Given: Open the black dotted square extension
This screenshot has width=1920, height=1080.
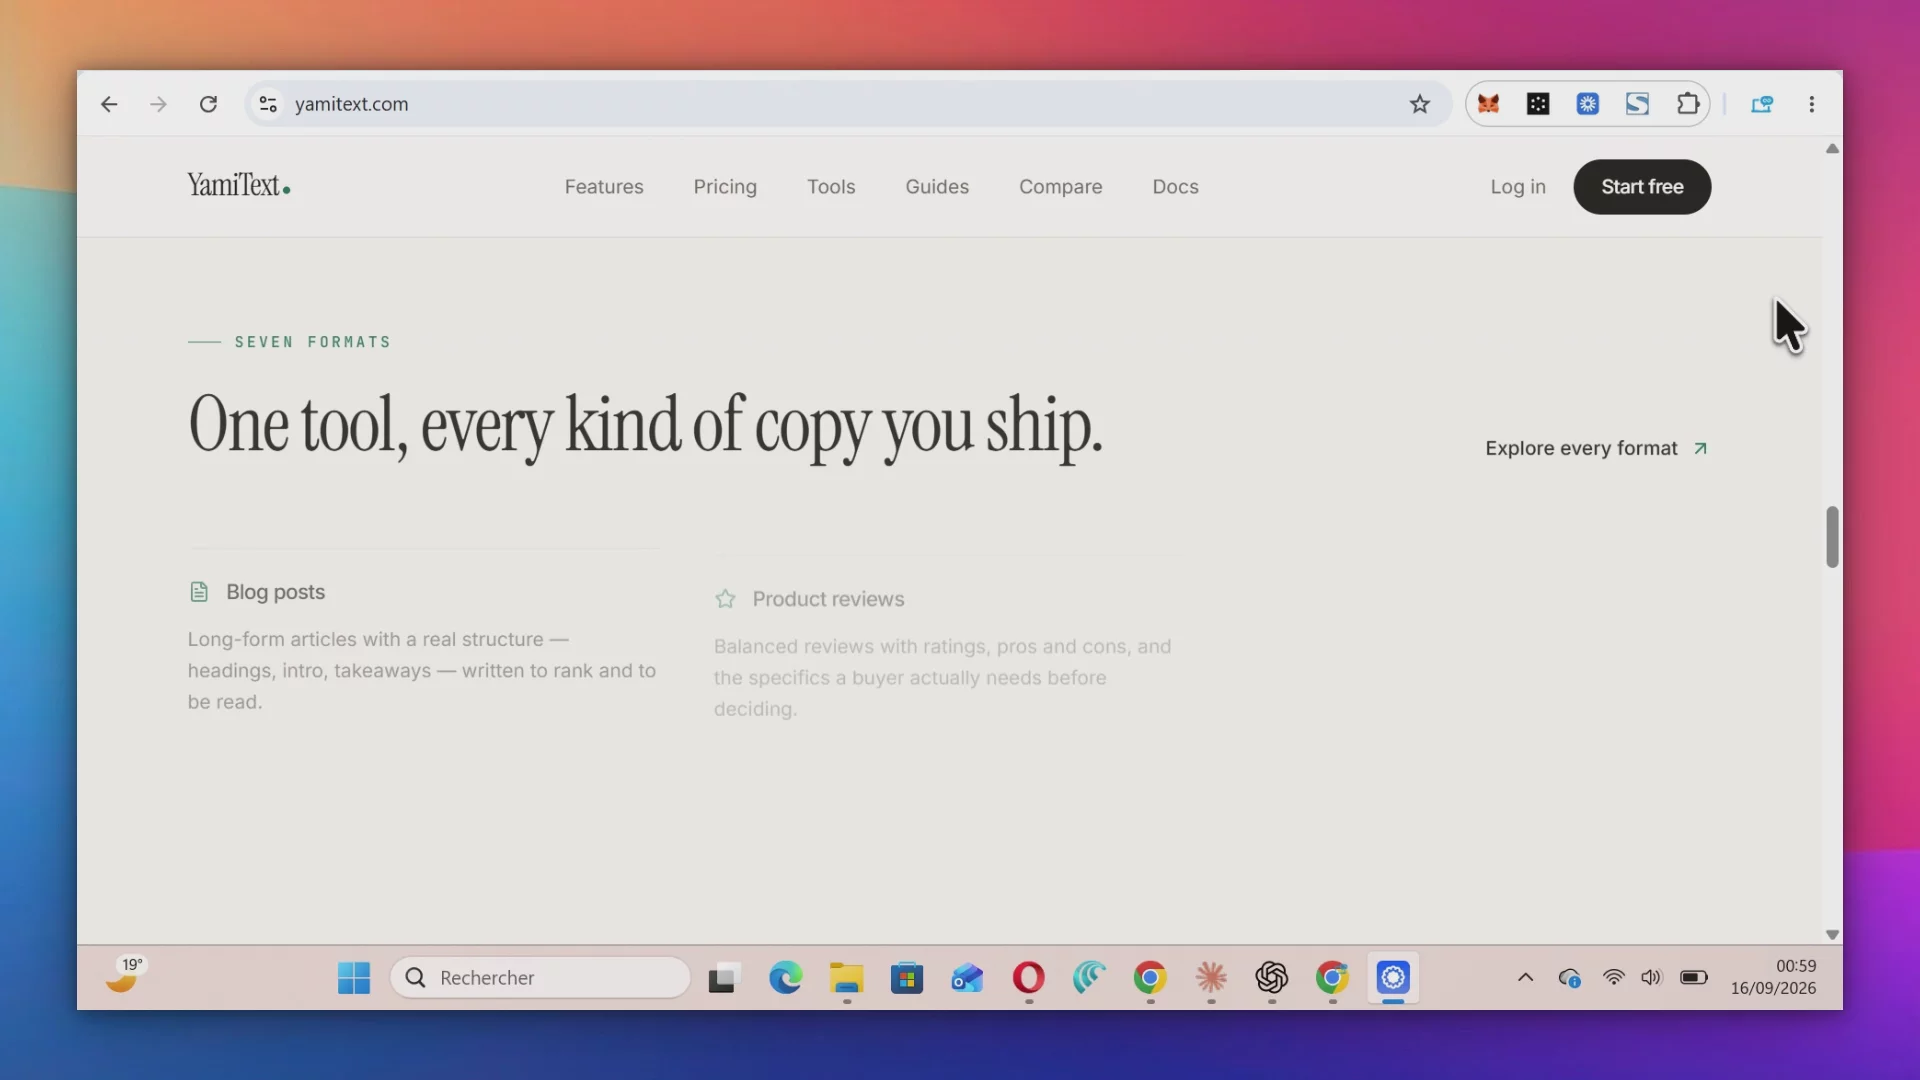Looking at the screenshot, I should (x=1538, y=104).
